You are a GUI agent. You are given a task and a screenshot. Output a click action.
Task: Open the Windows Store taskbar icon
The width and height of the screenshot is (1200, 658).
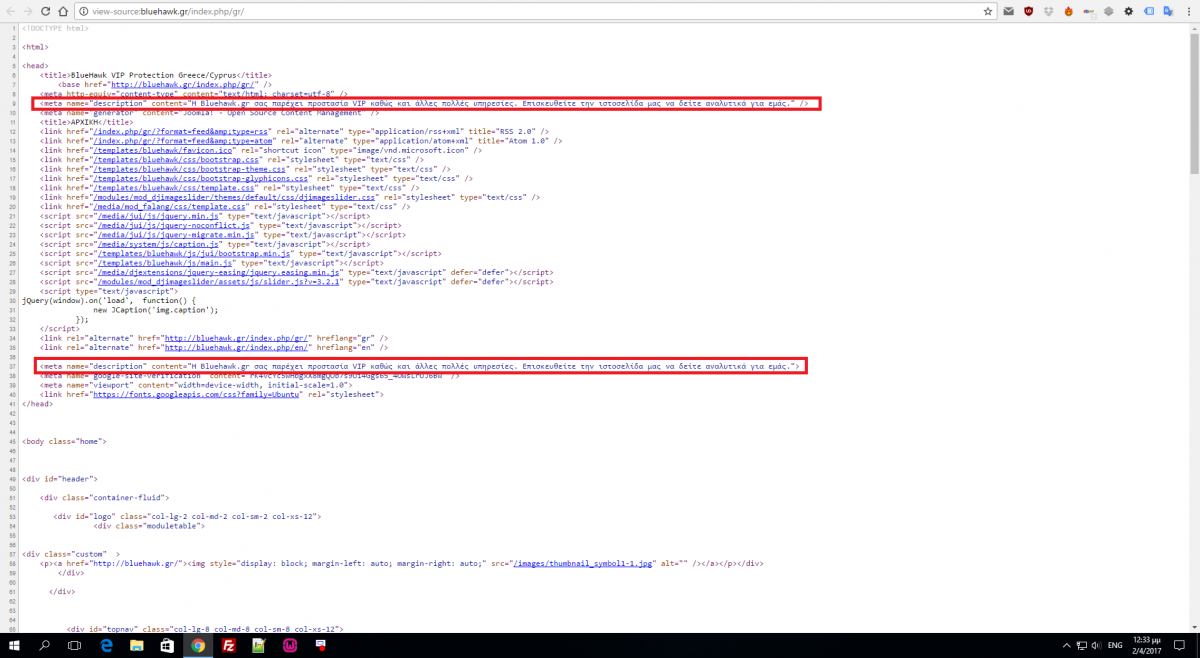click(167, 646)
